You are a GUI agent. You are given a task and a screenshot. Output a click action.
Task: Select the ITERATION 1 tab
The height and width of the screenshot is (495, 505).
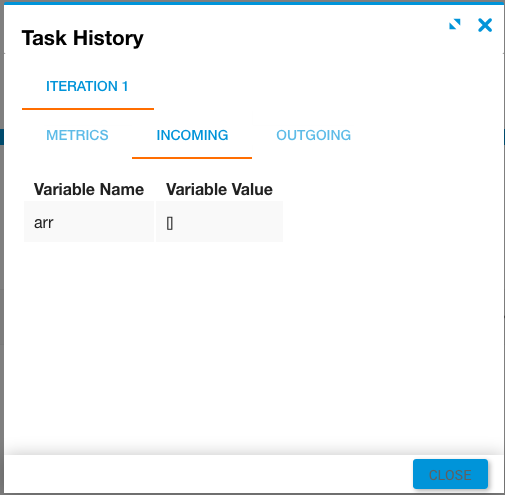coord(87,86)
